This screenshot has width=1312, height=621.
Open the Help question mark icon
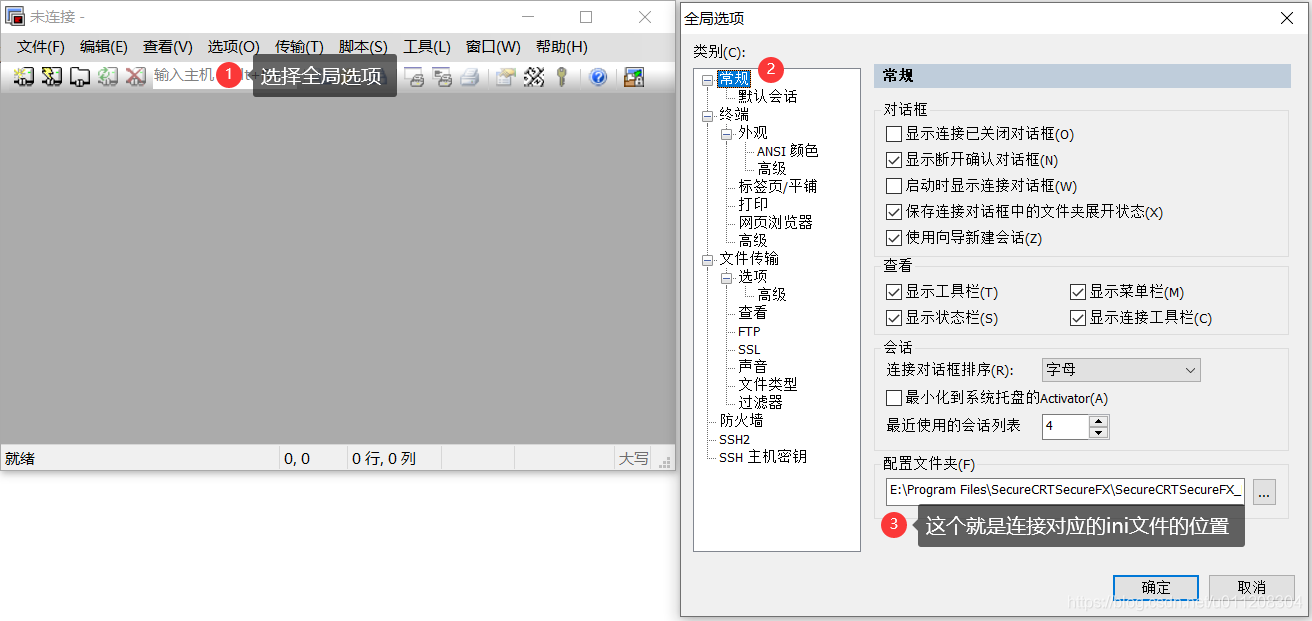(598, 77)
